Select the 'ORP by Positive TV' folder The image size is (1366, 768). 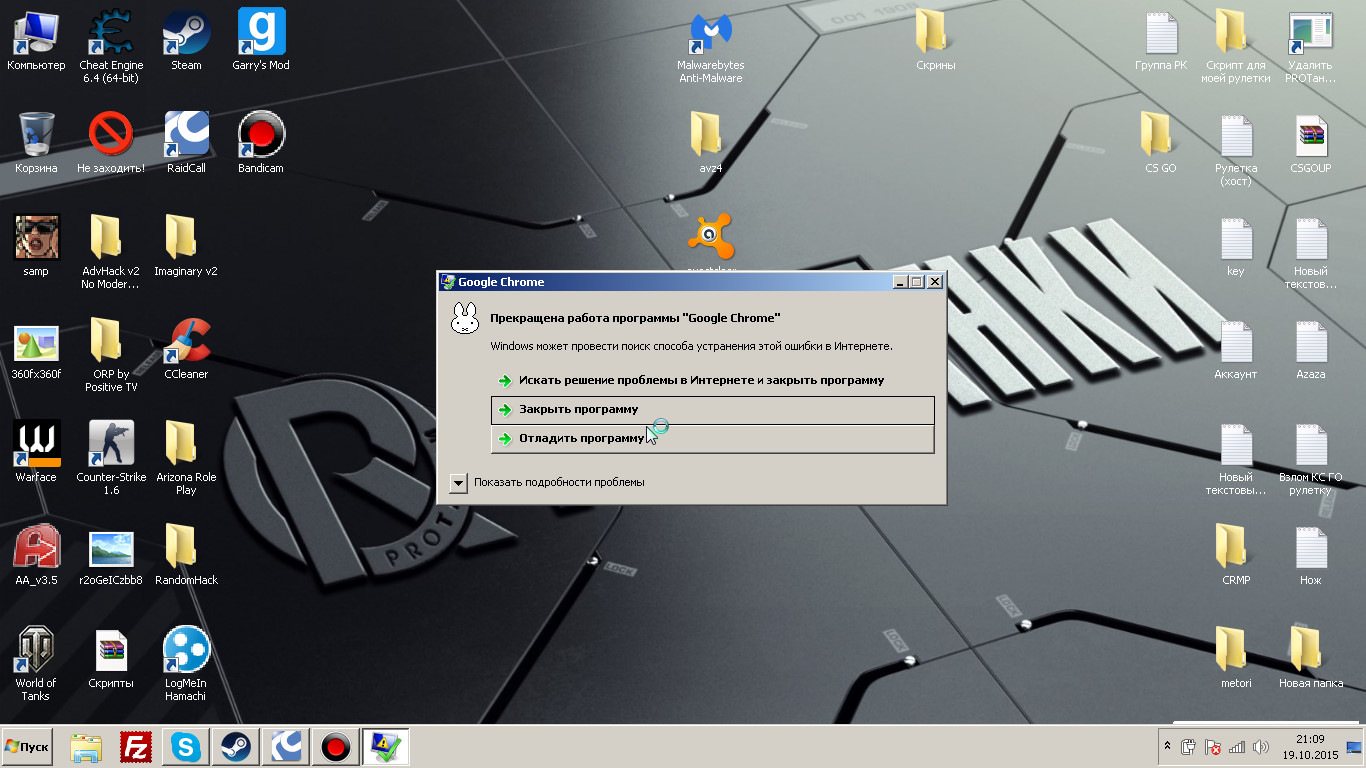coord(110,355)
